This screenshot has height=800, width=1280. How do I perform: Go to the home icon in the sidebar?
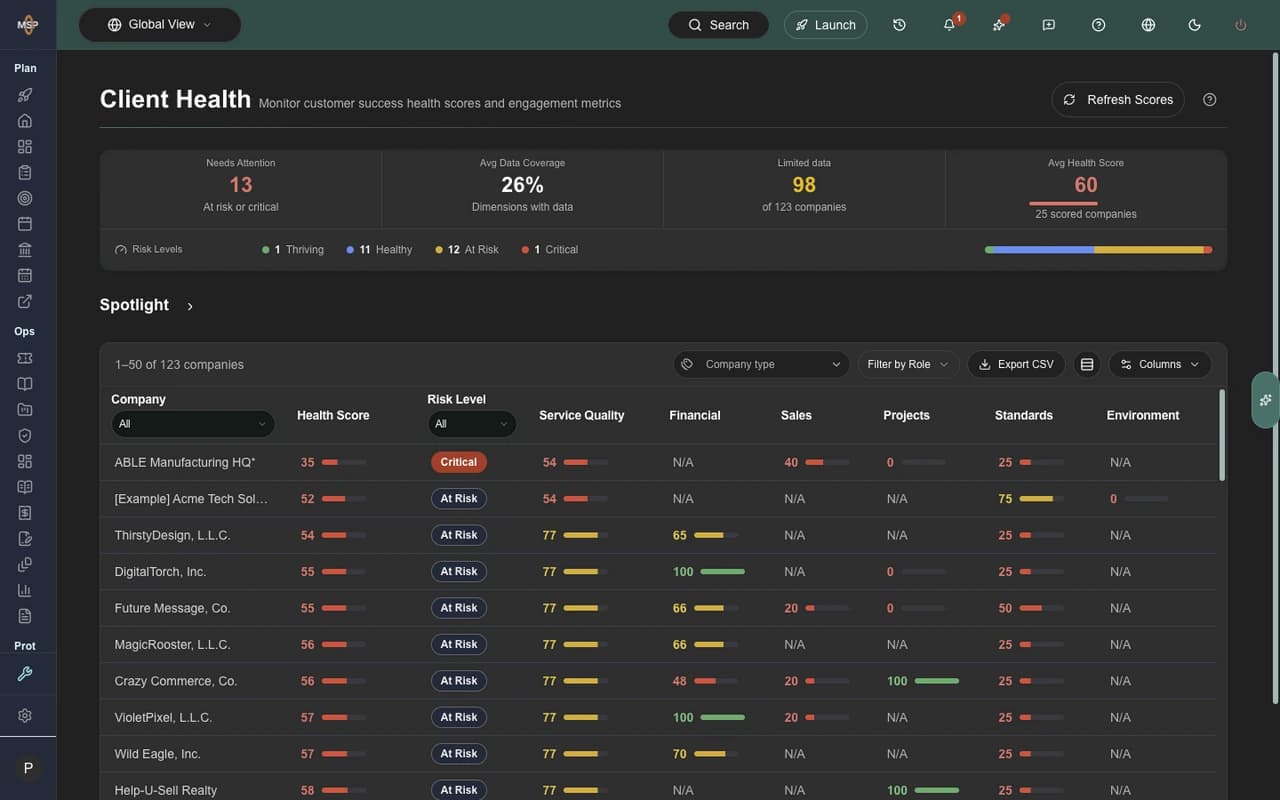point(25,121)
